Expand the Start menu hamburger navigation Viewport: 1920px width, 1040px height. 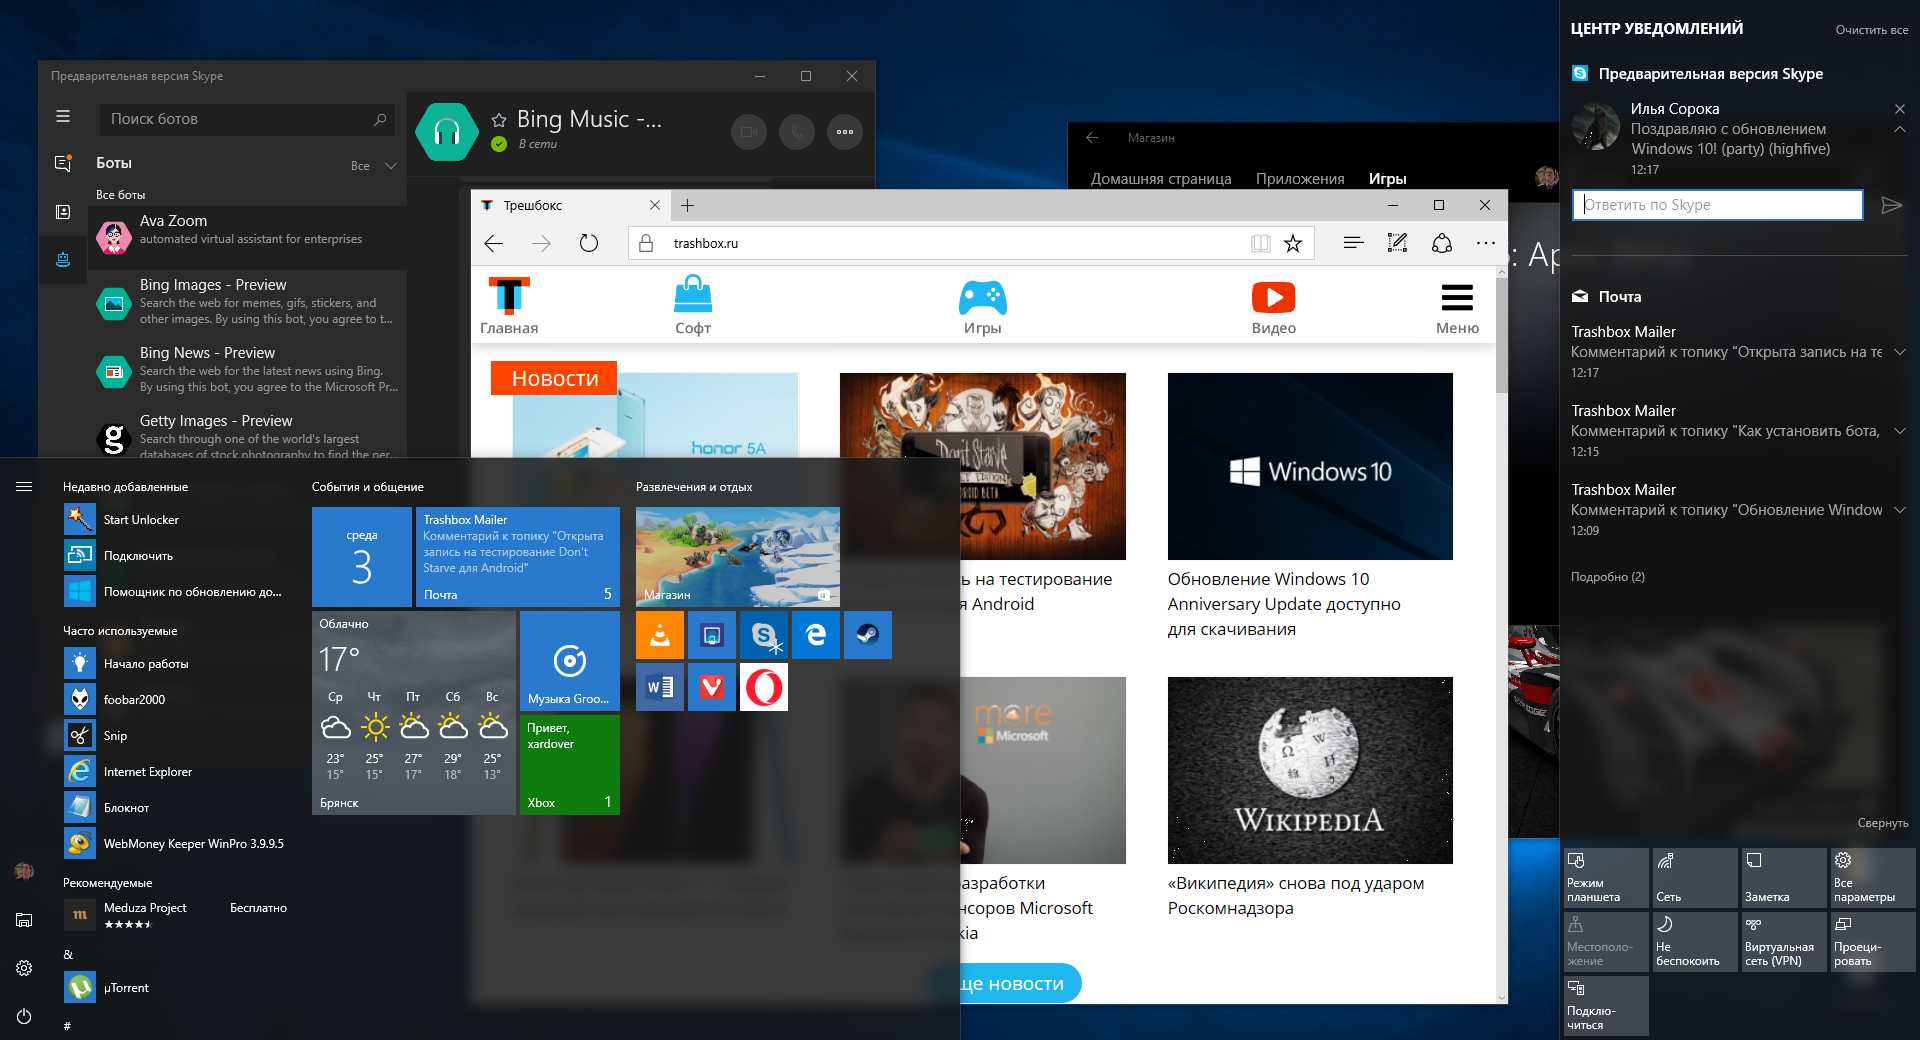(x=24, y=487)
